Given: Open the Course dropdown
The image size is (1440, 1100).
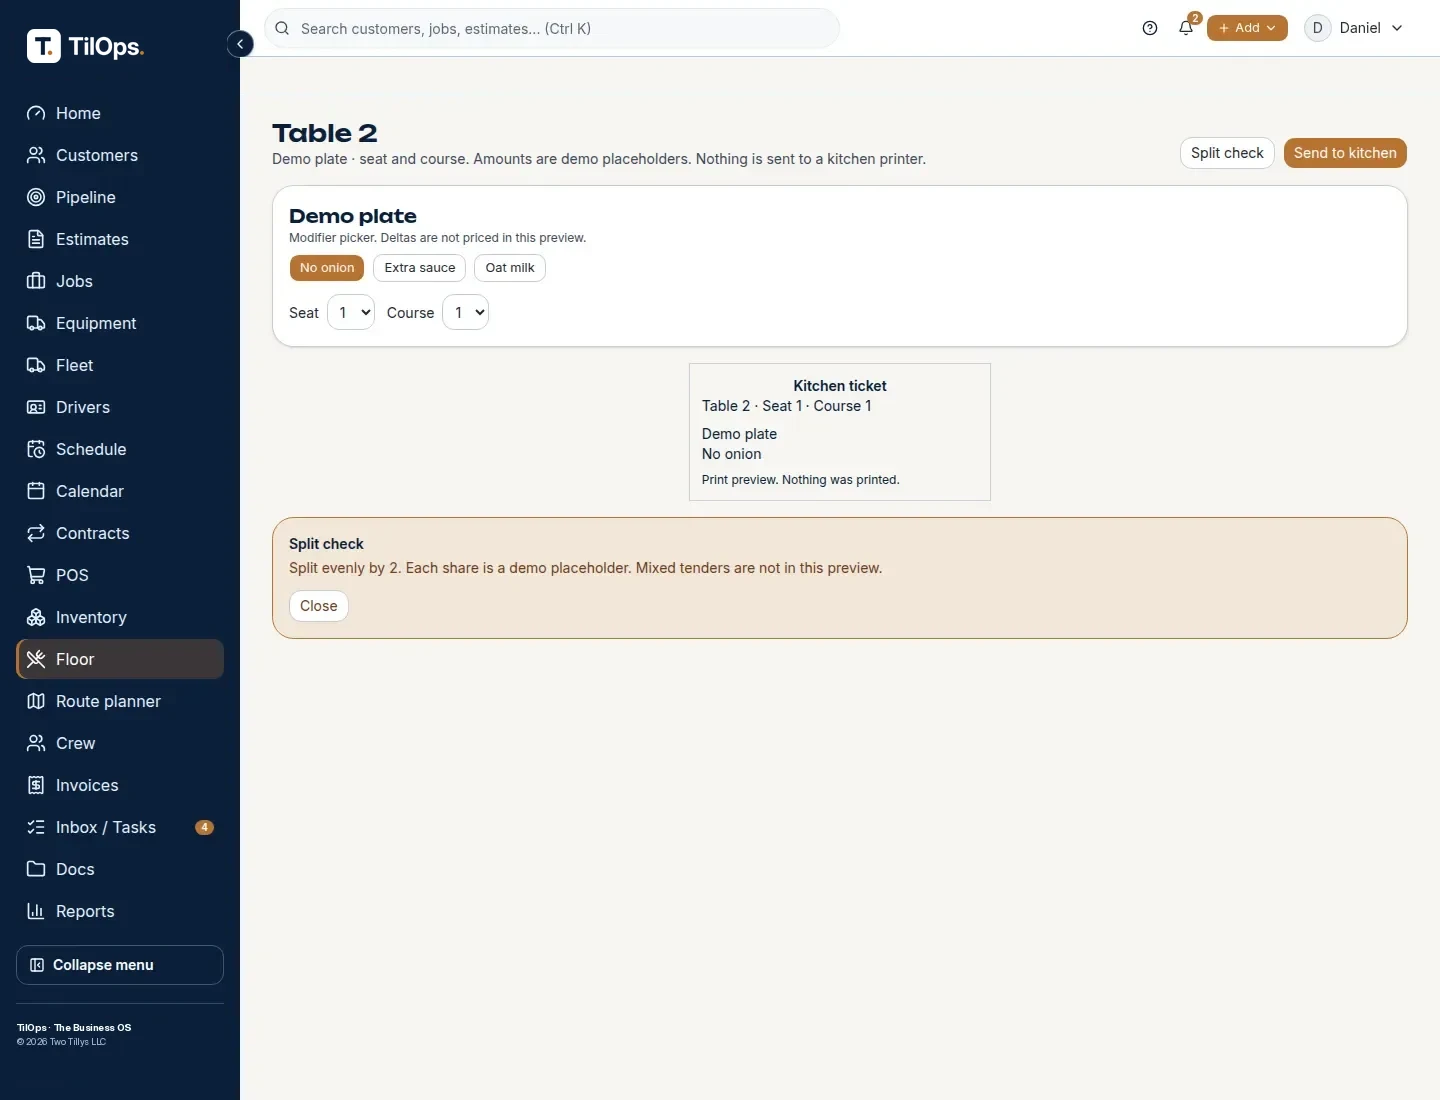Looking at the screenshot, I should (465, 312).
